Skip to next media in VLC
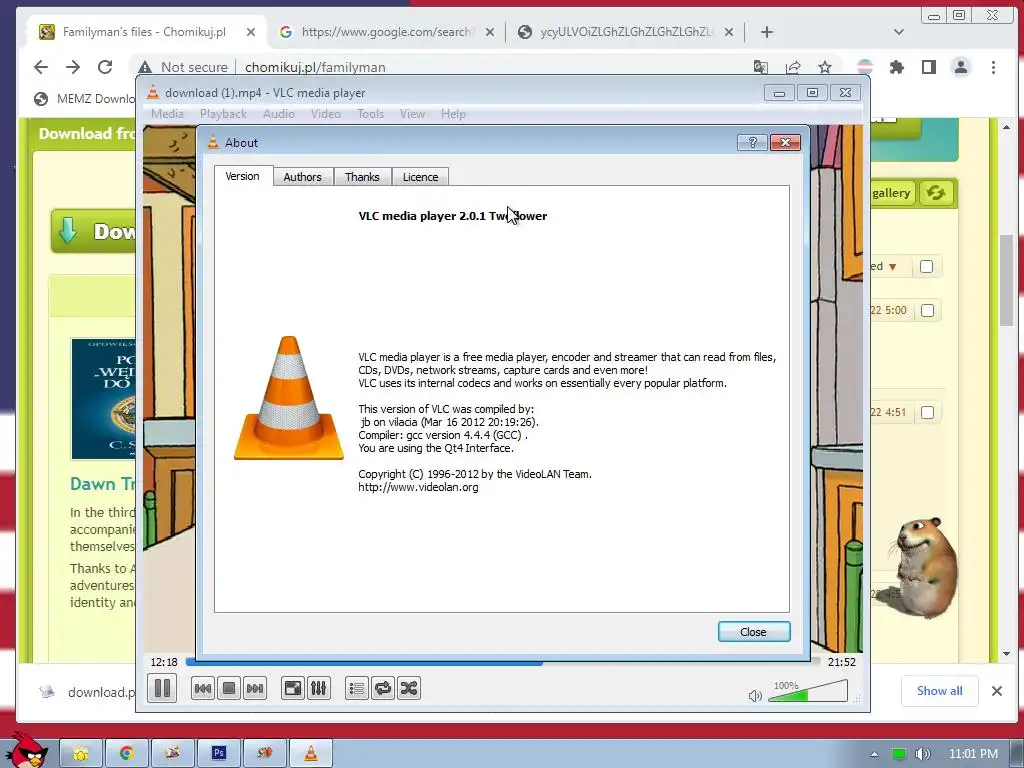 pos(255,688)
